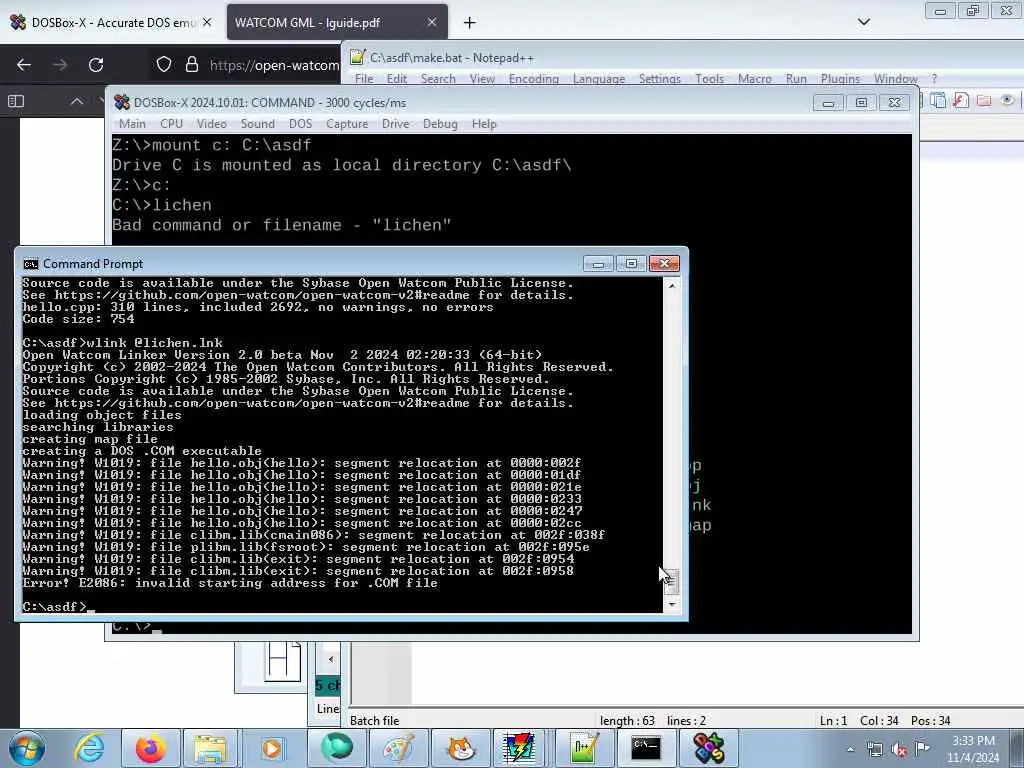1024x768 pixels.
Task: Open a new browser tab
Action: [470, 23]
